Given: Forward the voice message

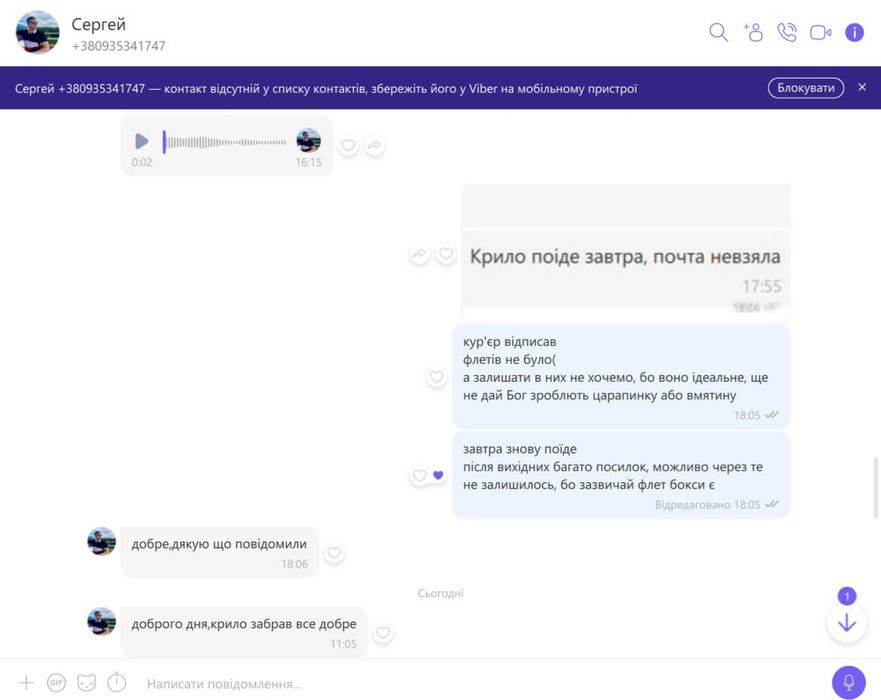Looking at the screenshot, I should pos(374,146).
